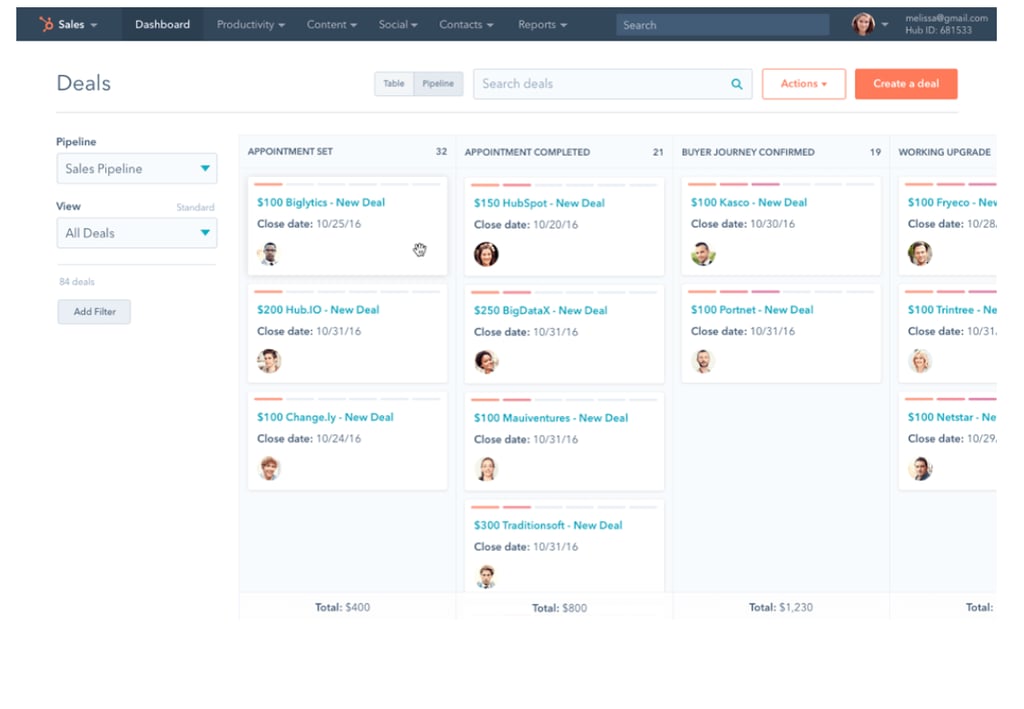Expand the Contacts menu
Viewport: 1024px width, 709px height.
point(466,24)
